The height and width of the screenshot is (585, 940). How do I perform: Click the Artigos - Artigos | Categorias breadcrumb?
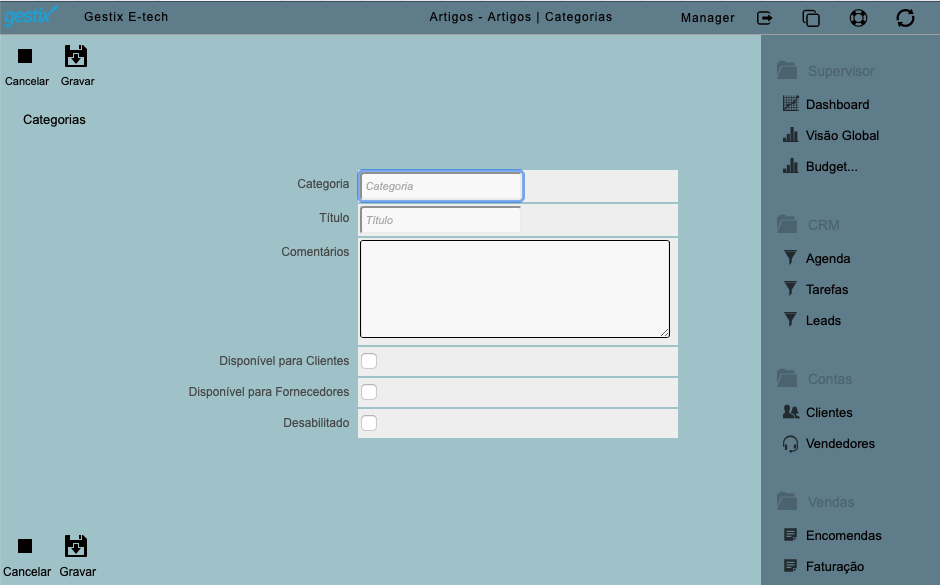[x=520, y=17]
